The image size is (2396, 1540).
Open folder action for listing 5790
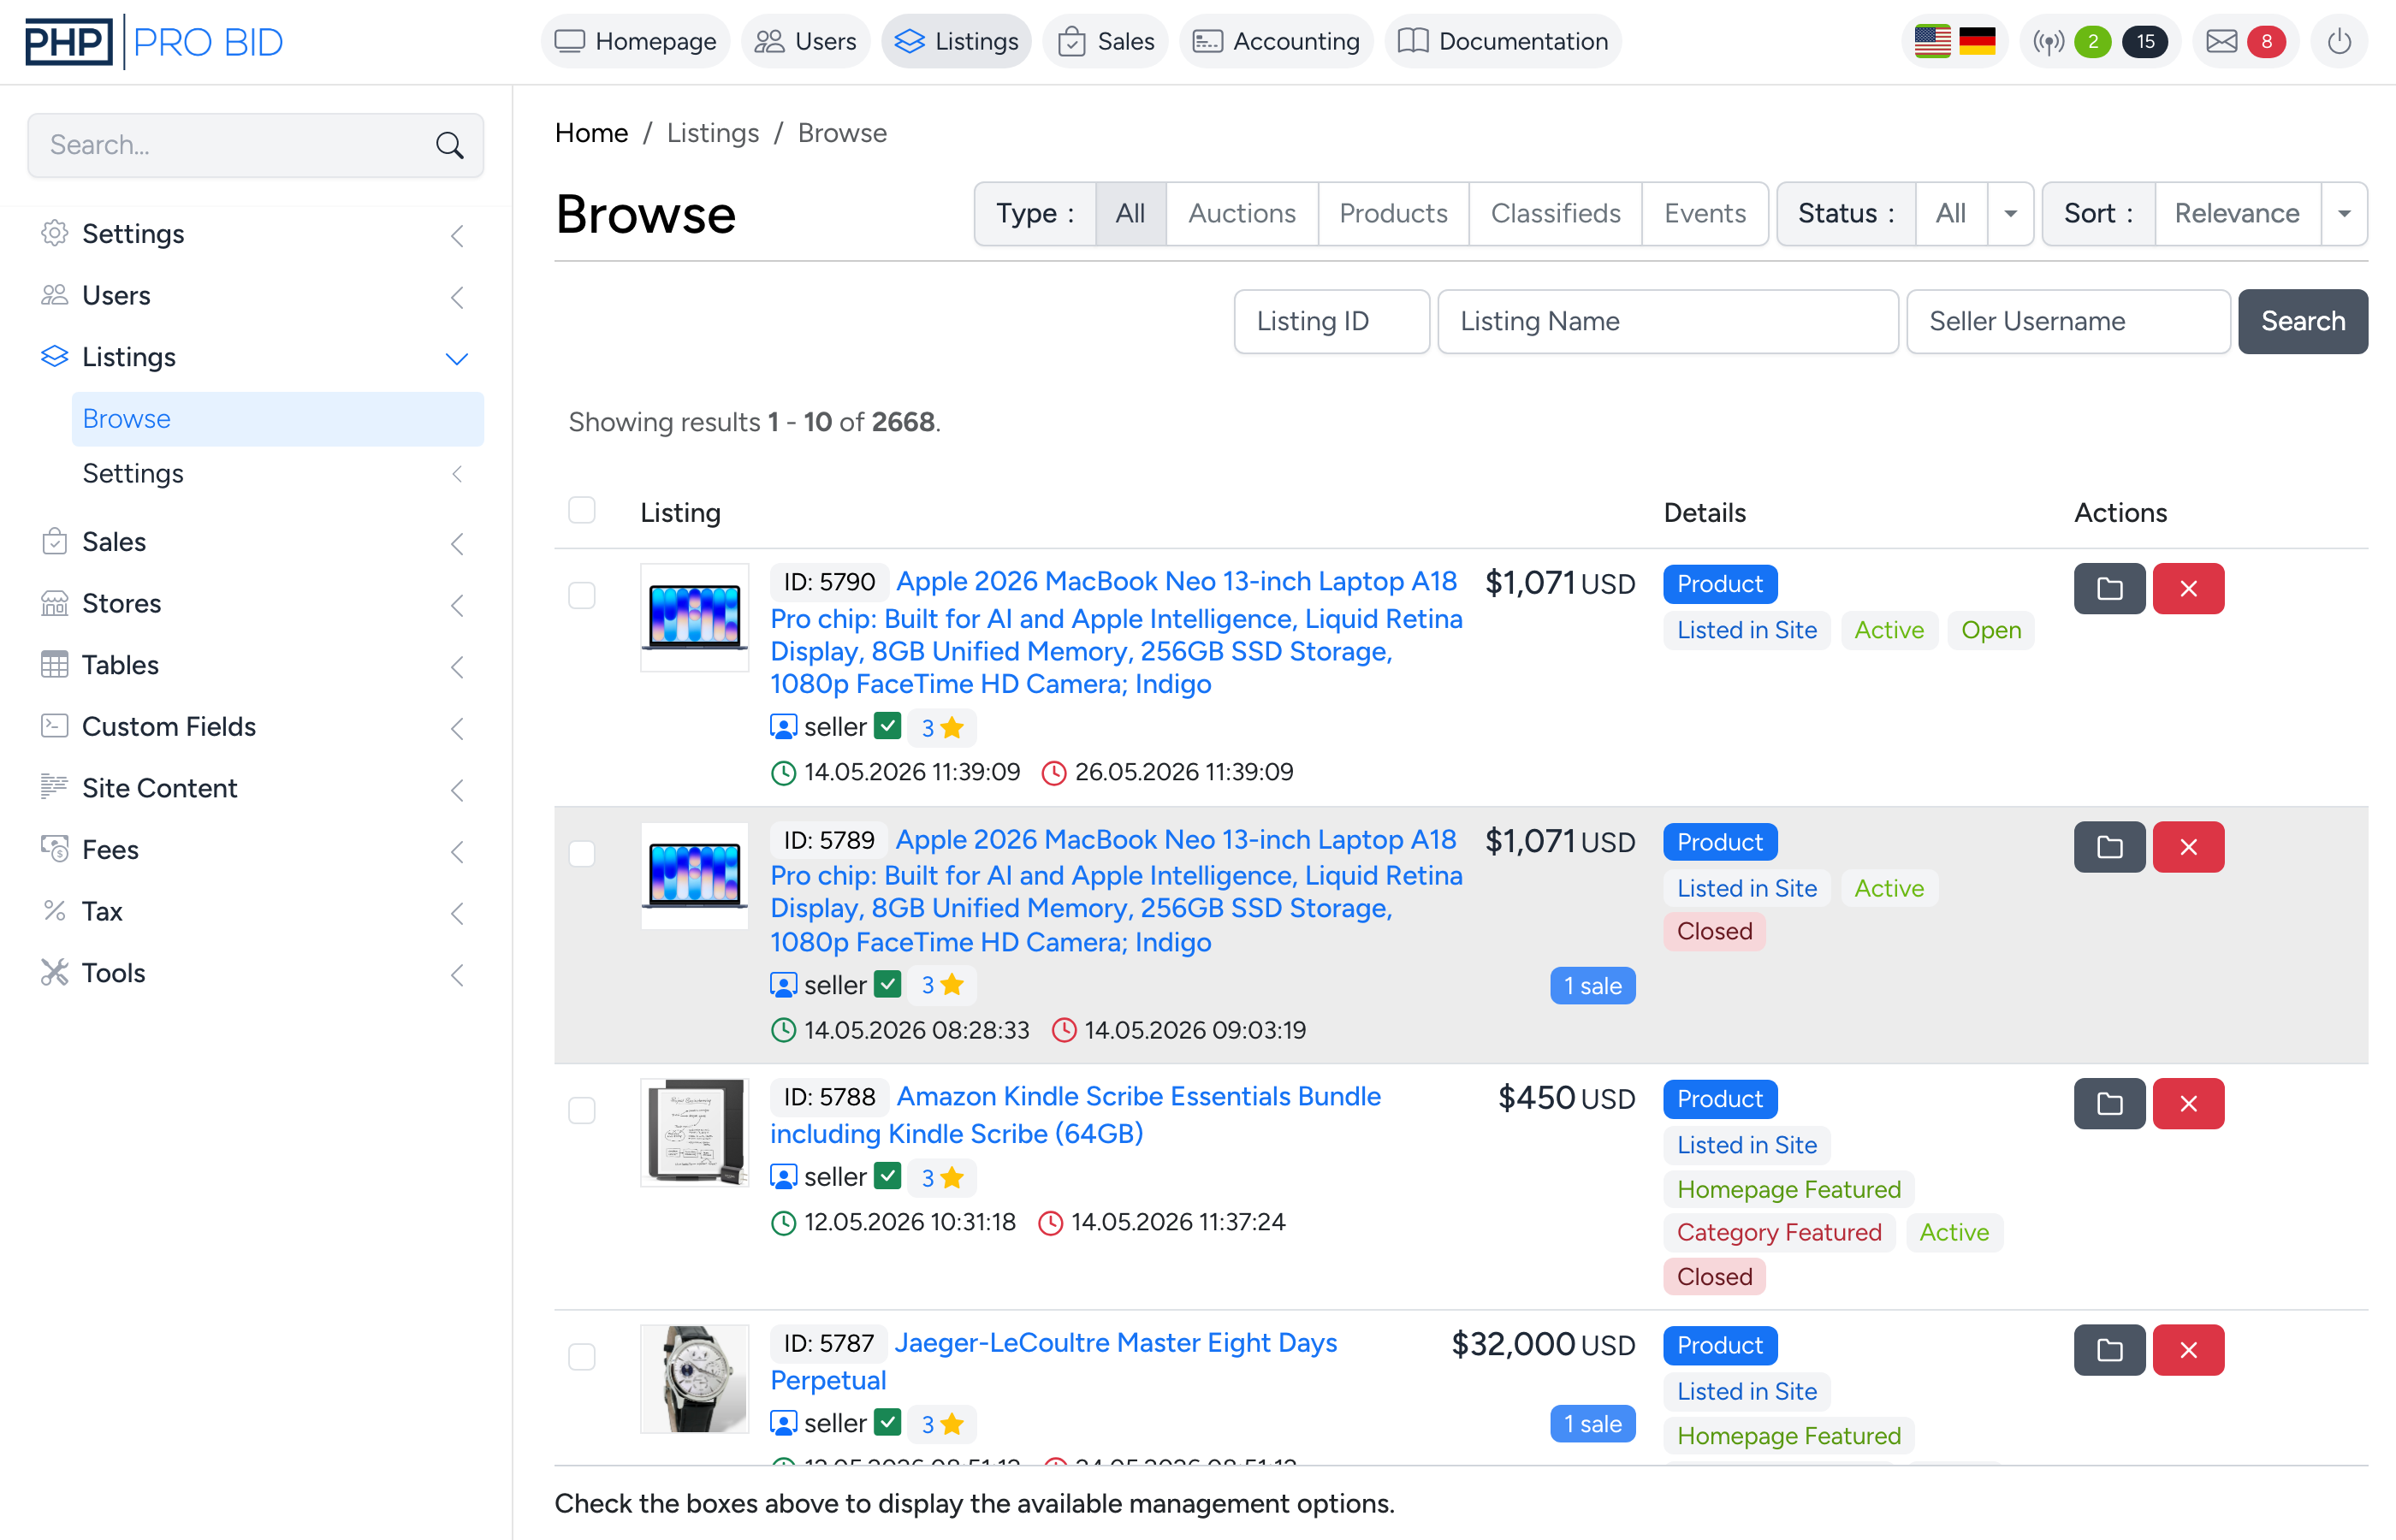point(2109,588)
